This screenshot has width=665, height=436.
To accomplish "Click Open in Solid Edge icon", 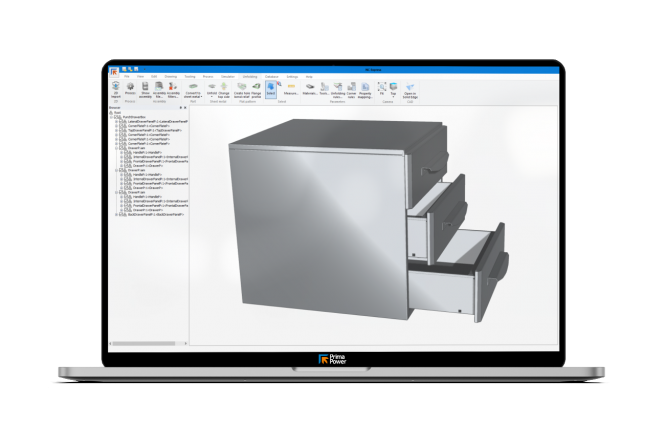I will pyautogui.click(x=410, y=88).
